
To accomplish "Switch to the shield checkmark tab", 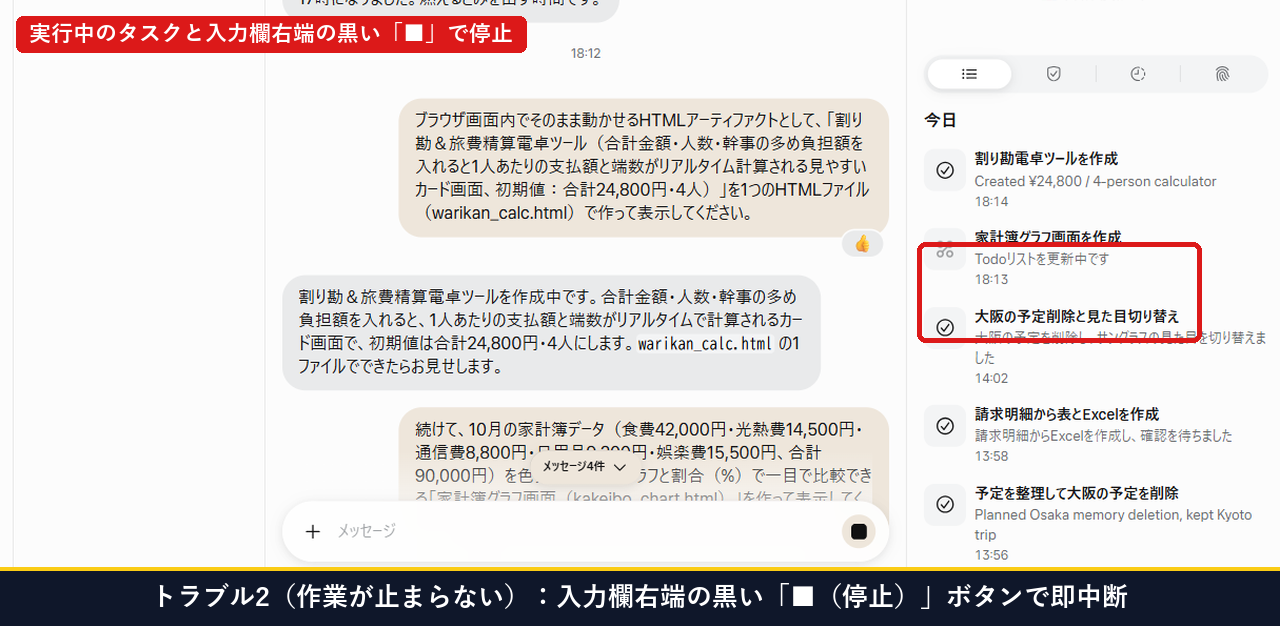I will tap(1053, 74).
